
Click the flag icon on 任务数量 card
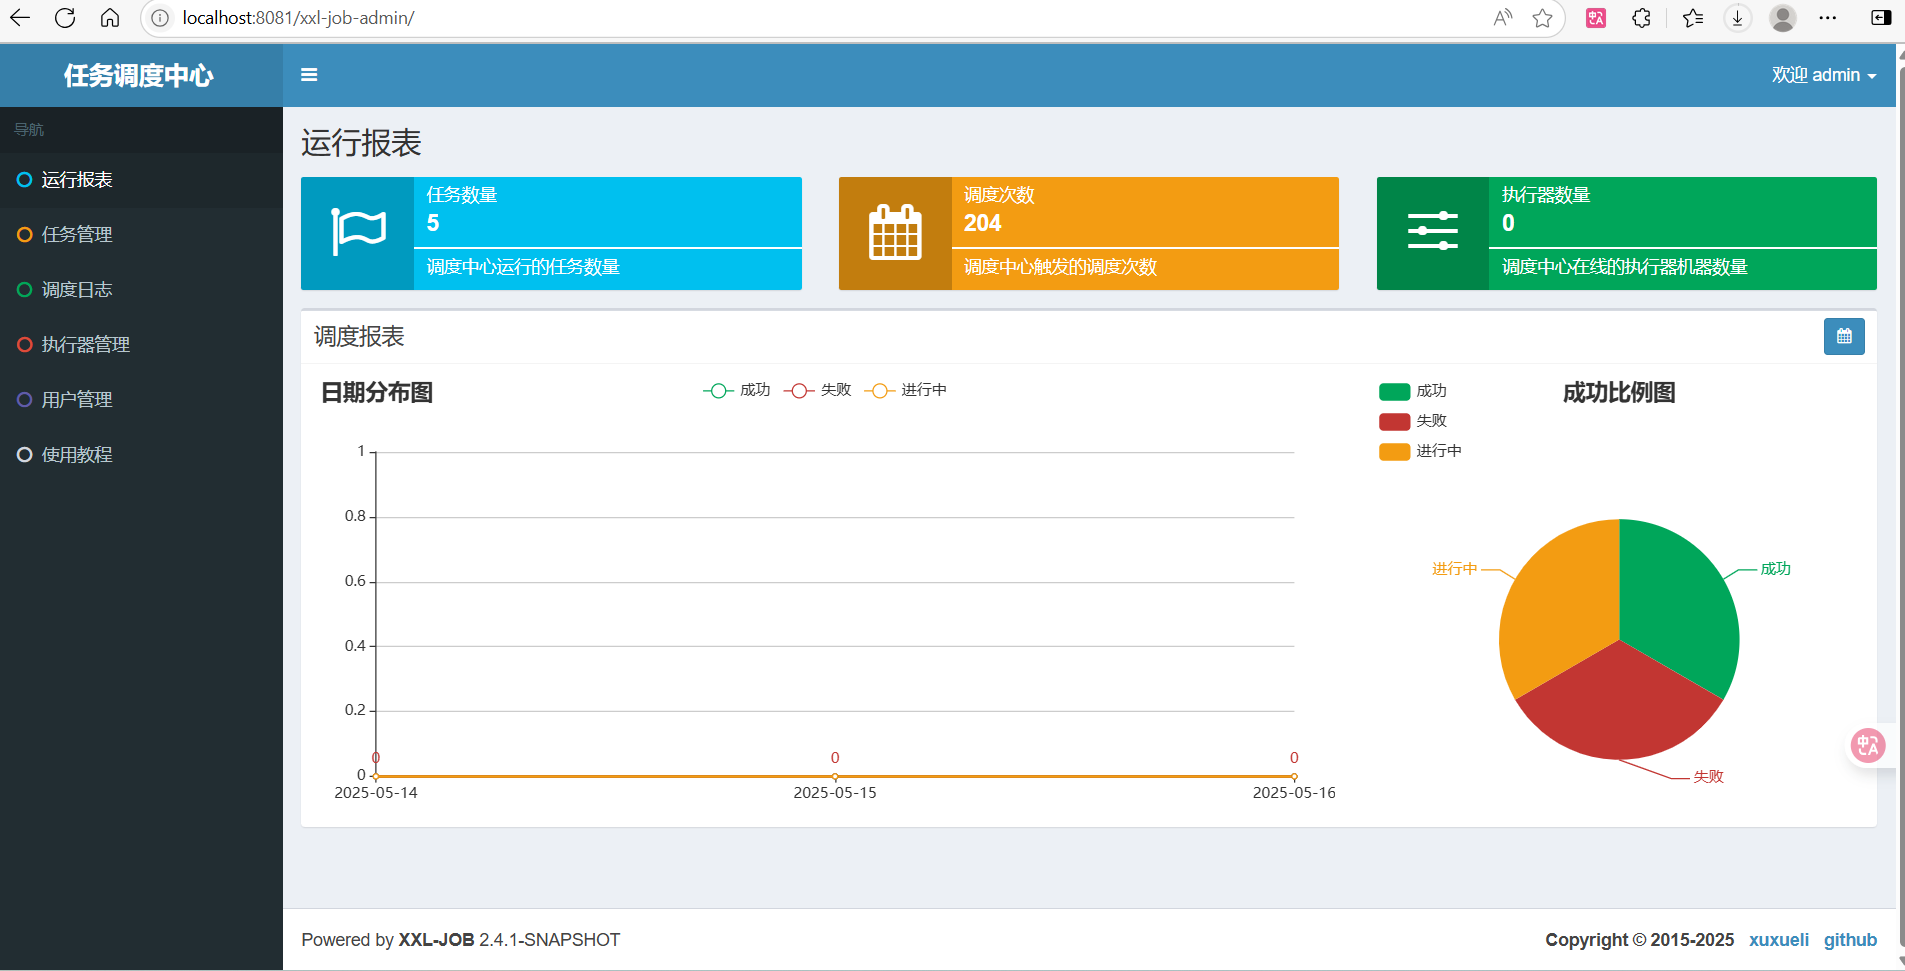tap(358, 232)
